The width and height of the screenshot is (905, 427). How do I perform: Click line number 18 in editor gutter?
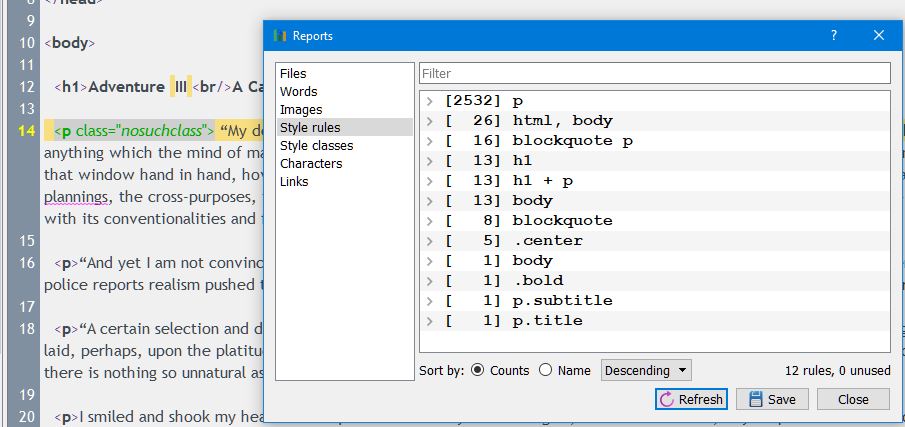coord(27,329)
